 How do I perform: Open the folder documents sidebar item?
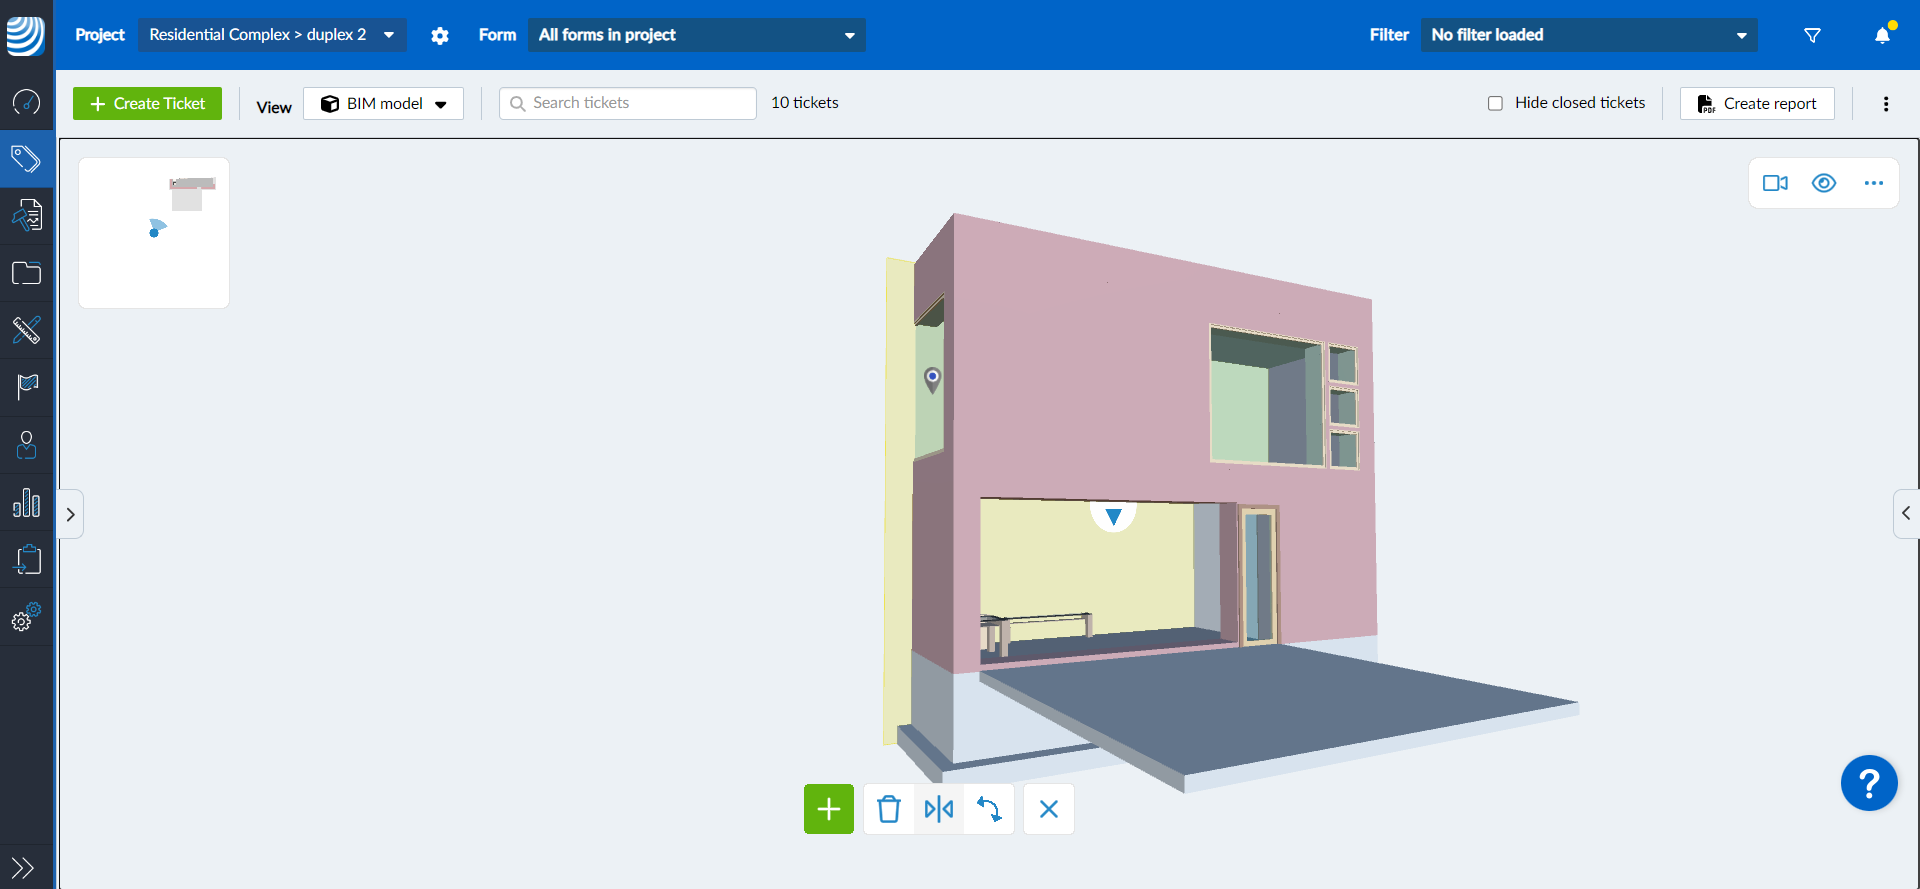26,273
